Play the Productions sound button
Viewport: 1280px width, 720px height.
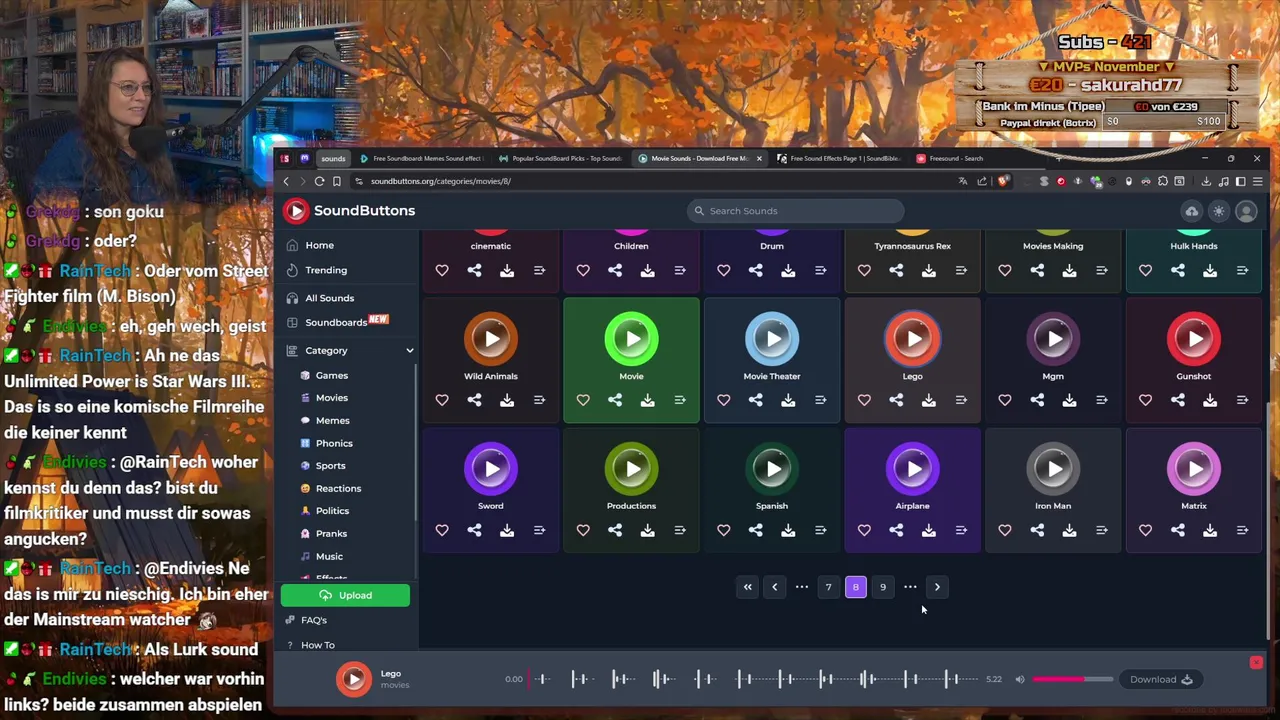point(631,469)
